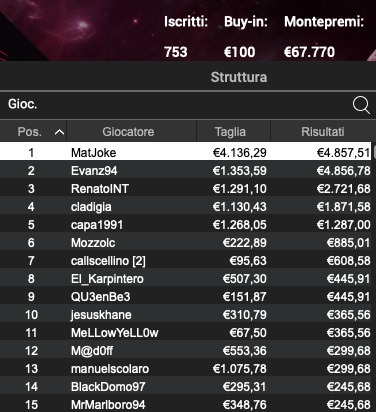
Task: Sort by Risultati column header
Action: (323, 132)
